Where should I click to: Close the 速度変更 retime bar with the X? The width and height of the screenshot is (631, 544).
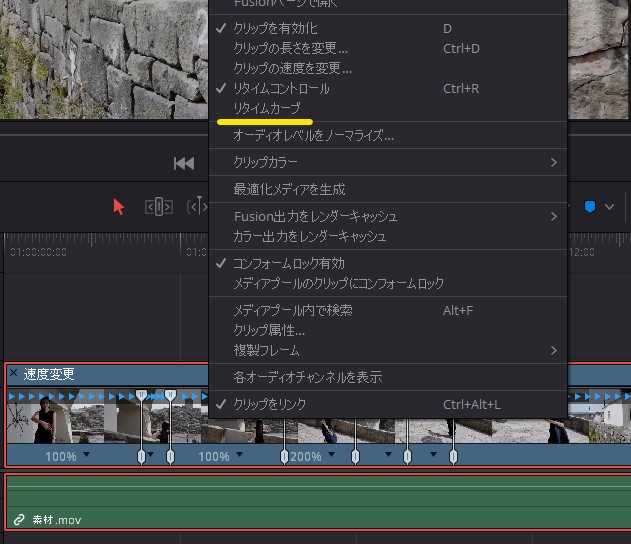pyautogui.click(x=13, y=373)
